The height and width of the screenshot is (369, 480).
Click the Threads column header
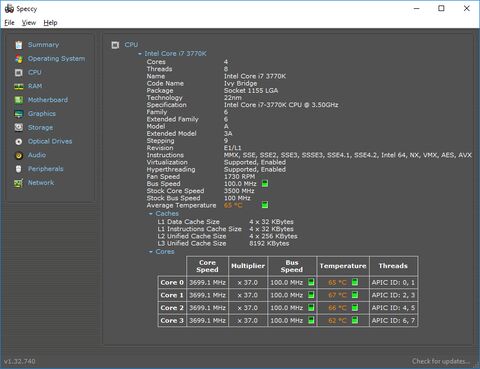tap(393, 266)
